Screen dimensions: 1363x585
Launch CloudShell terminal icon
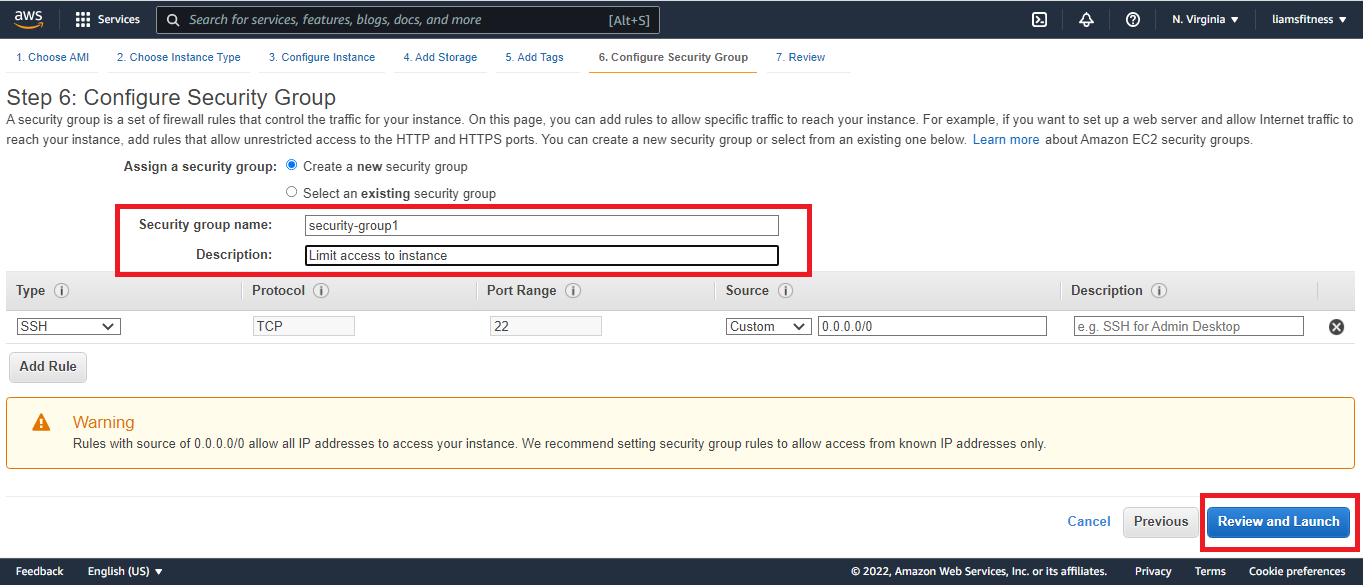[x=1039, y=19]
